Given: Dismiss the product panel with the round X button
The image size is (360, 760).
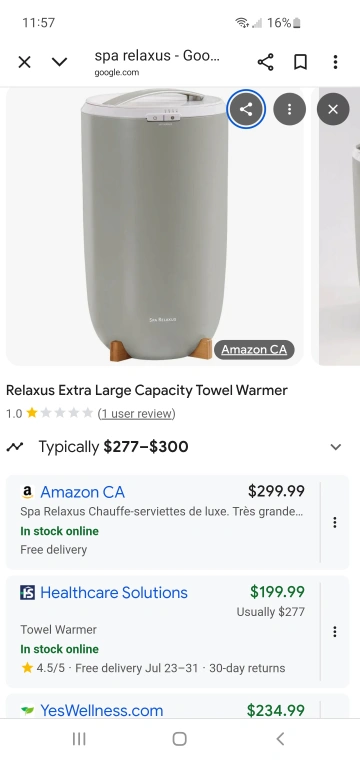Looking at the screenshot, I should (333, 109).
